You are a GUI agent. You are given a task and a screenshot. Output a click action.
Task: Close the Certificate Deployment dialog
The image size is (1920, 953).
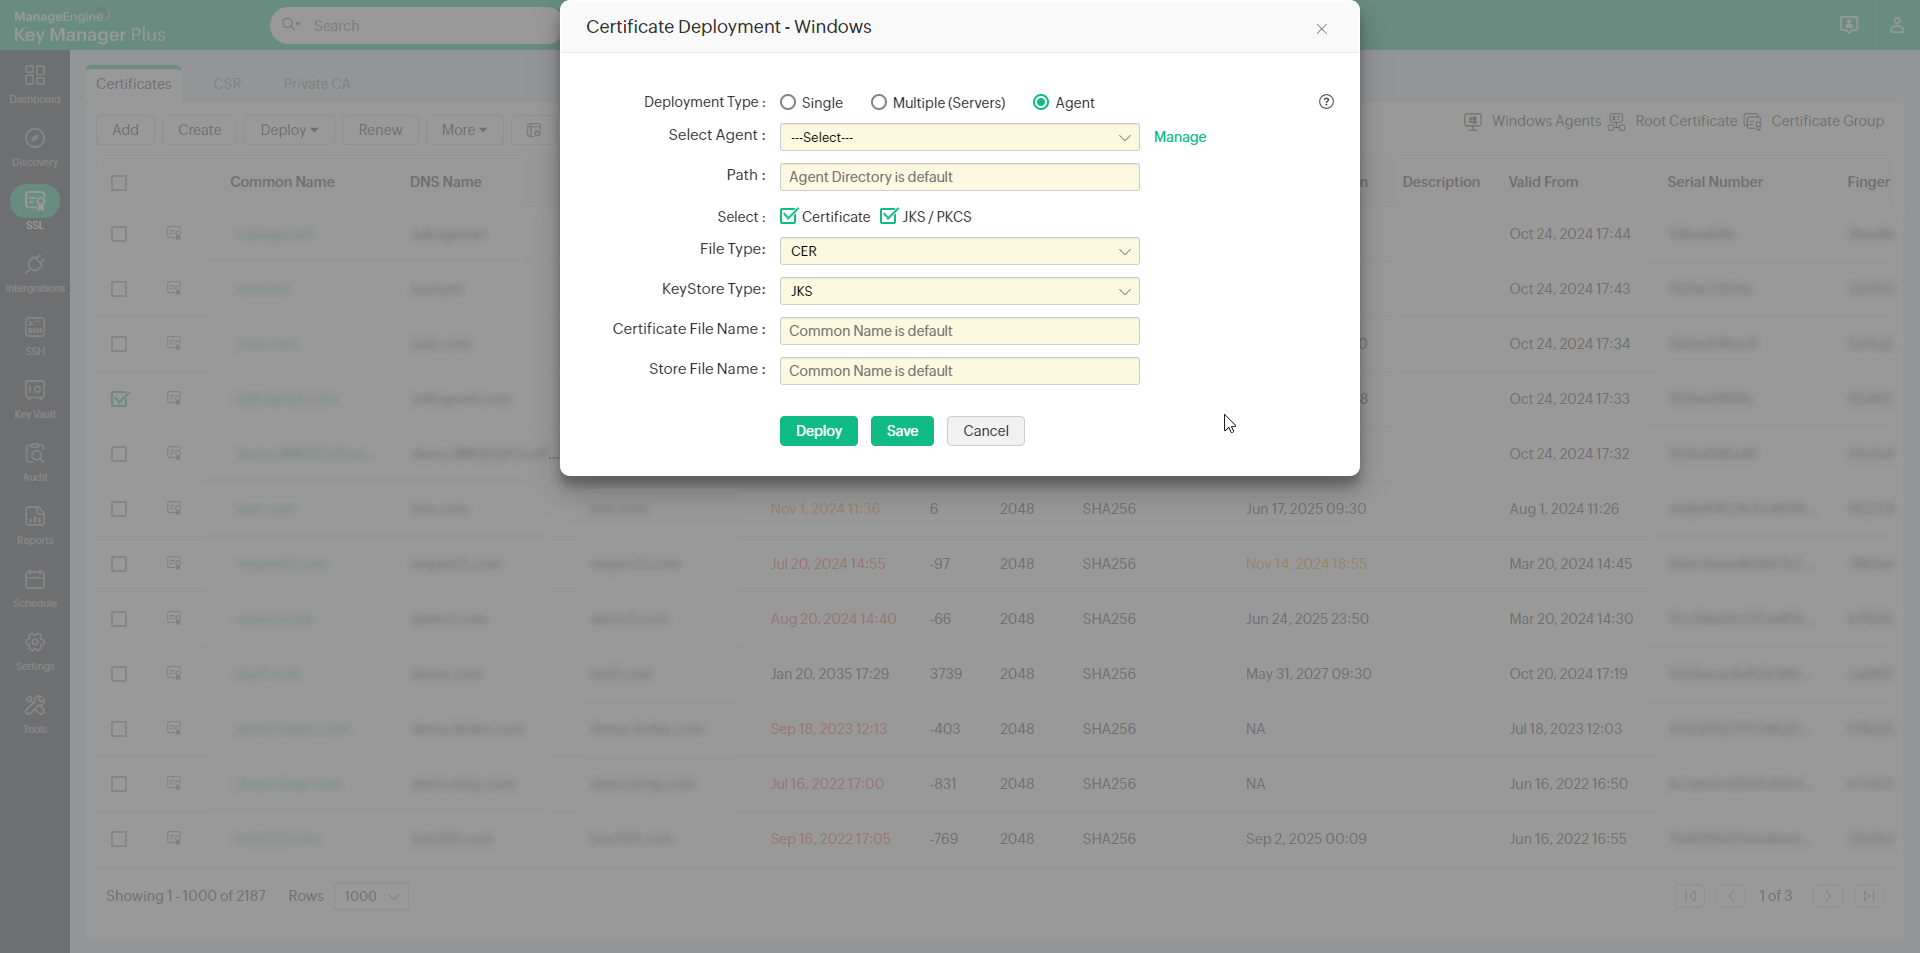[1322, 29]
